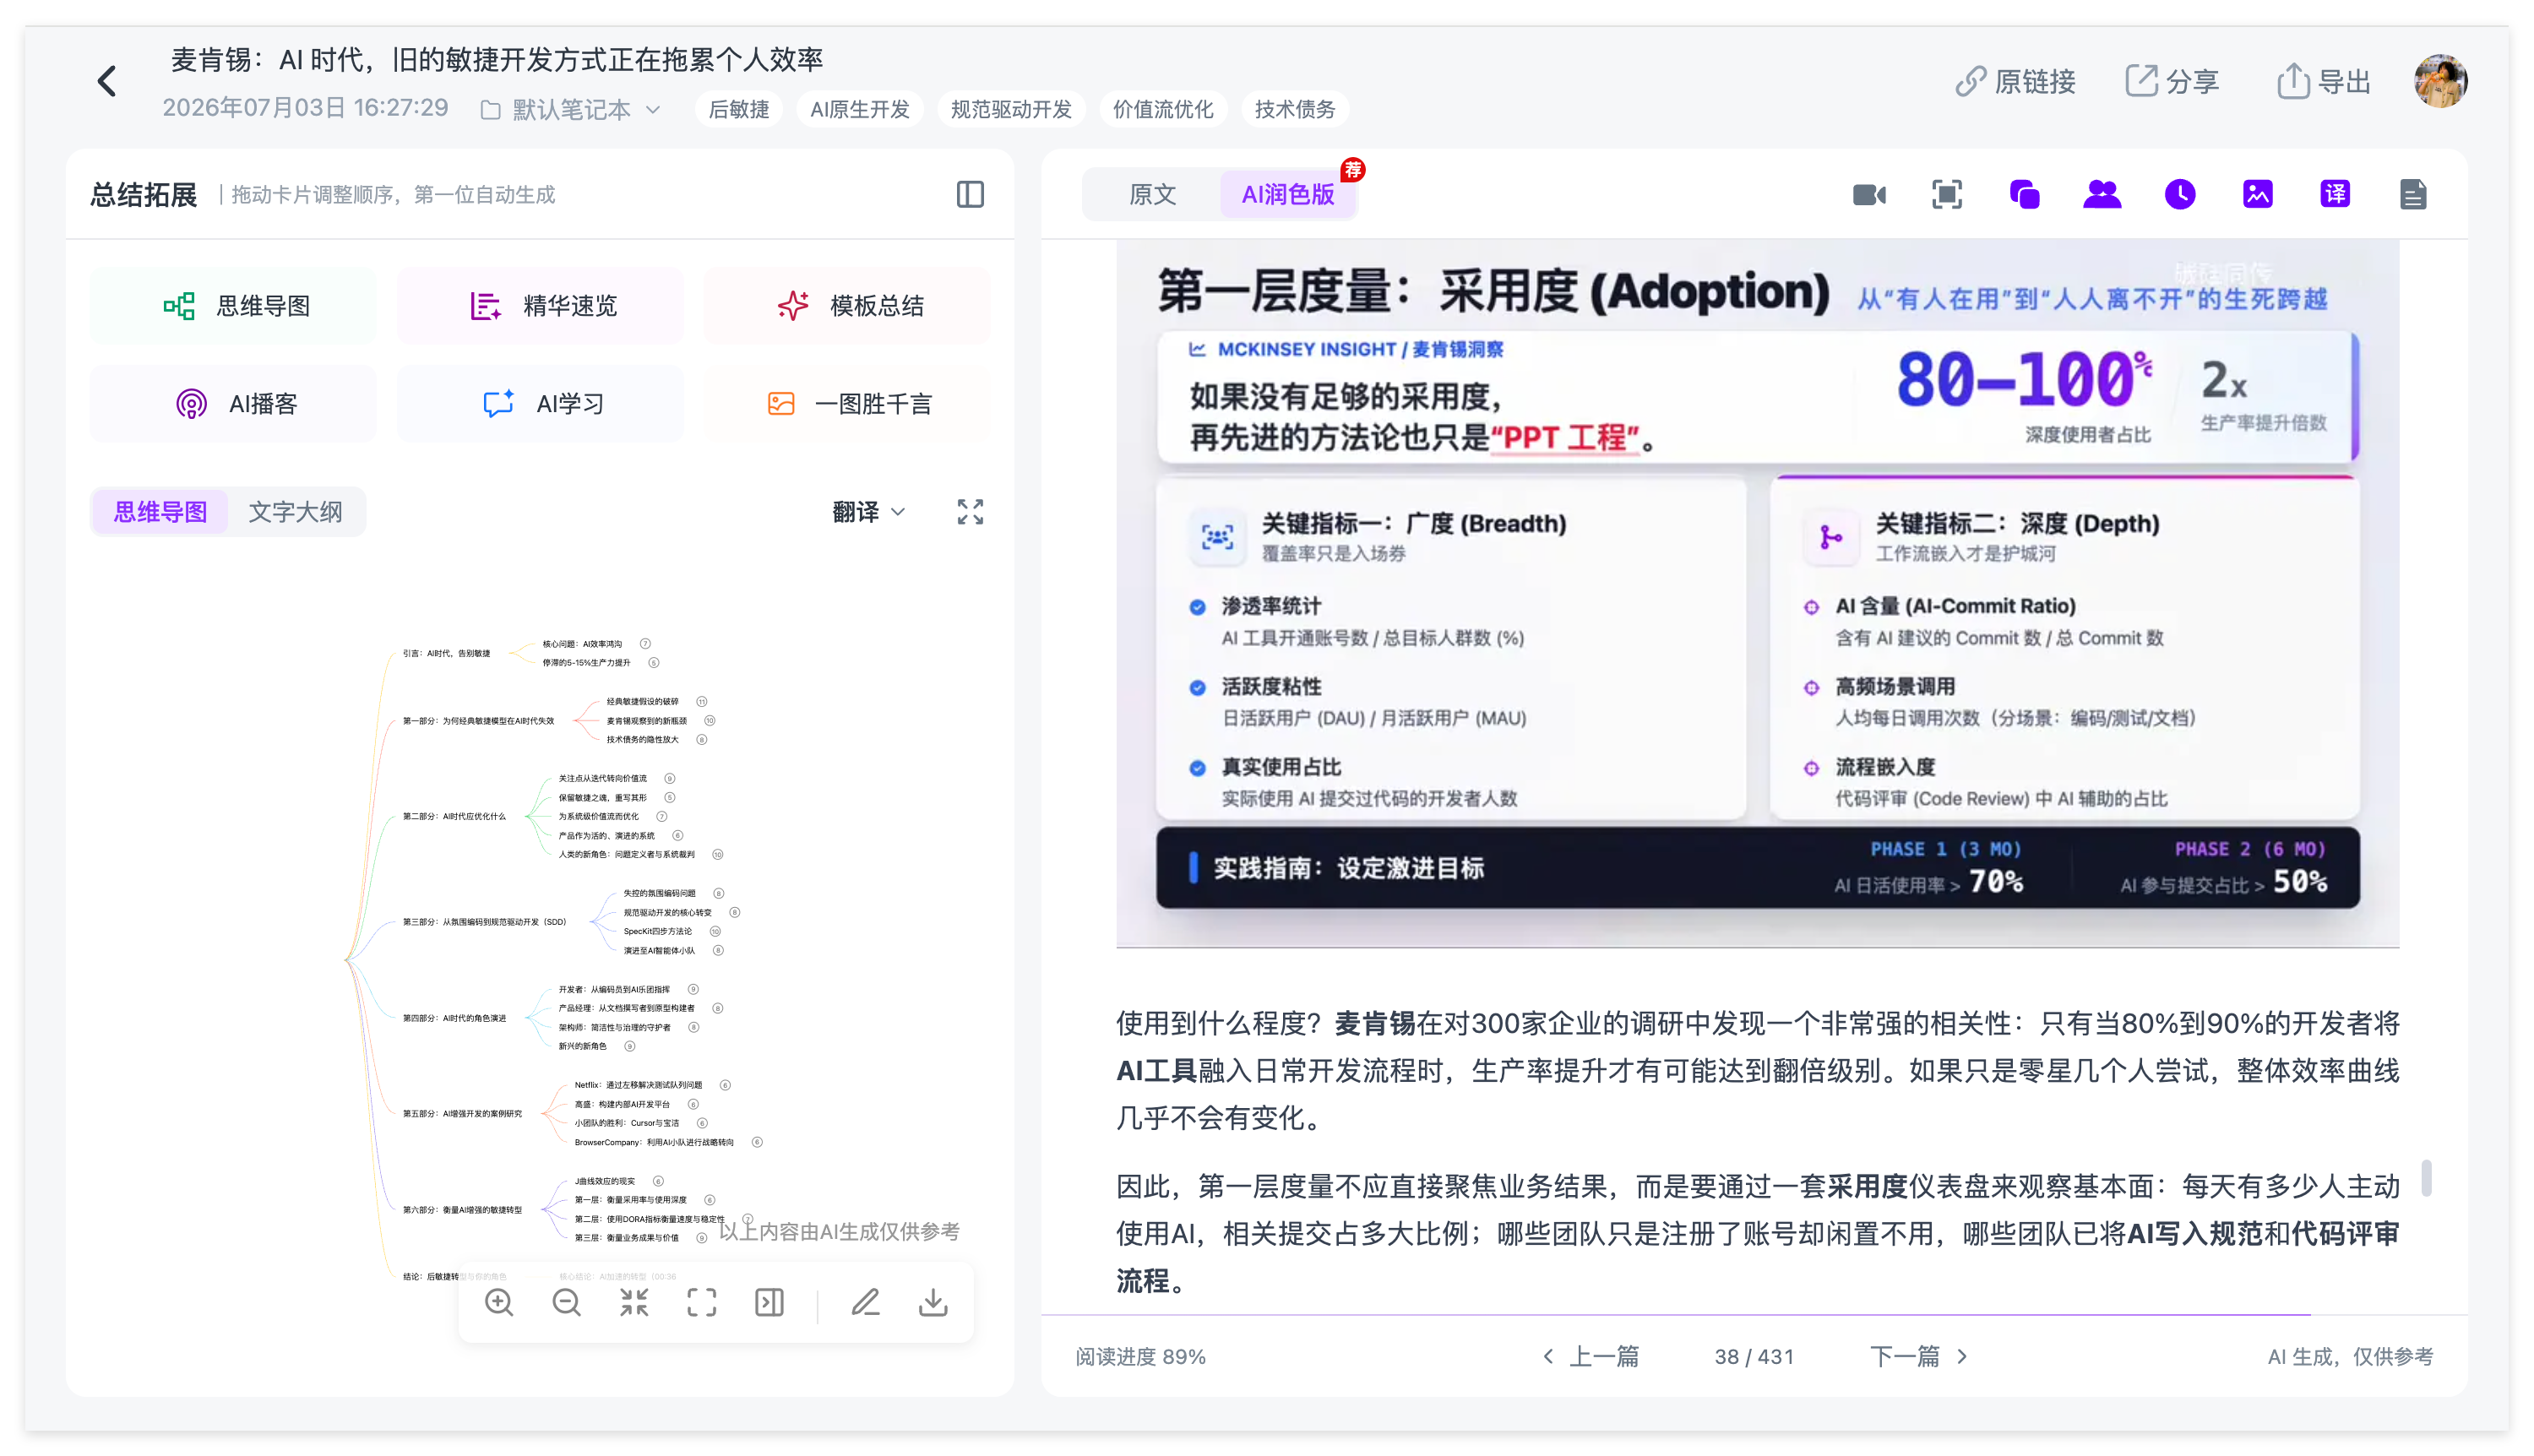Open the 思维导图 card
This screenshot has height=1456, width=2534.
(x=233, y=306)
